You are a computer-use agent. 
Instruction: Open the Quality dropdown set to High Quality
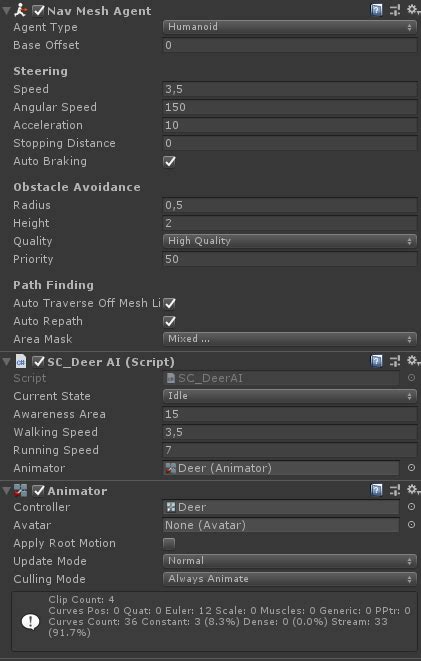click(x=290, y=241)
